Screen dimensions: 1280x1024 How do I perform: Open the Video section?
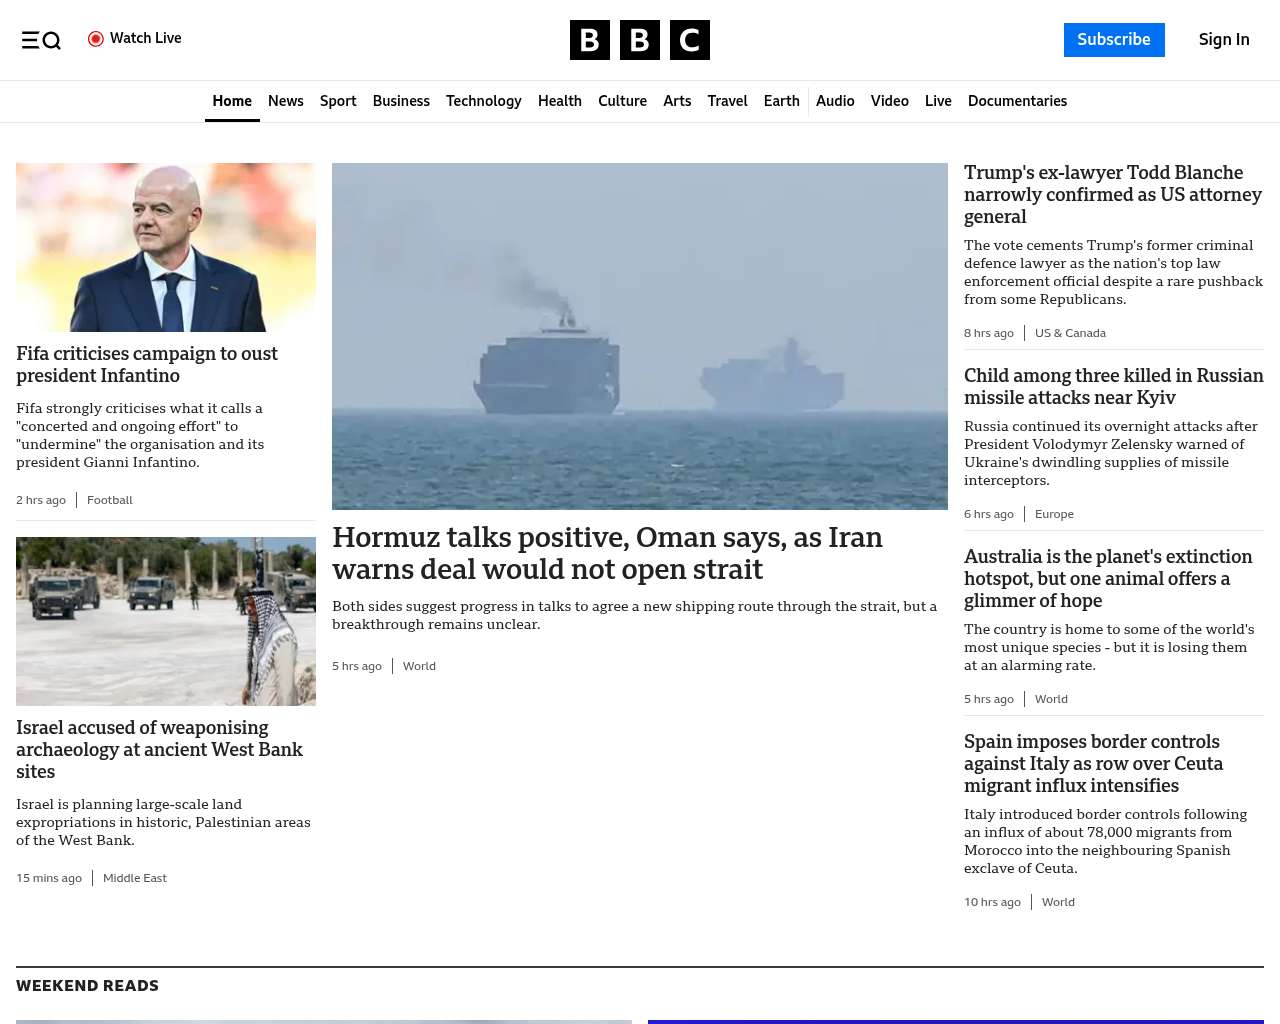point(890,101)
